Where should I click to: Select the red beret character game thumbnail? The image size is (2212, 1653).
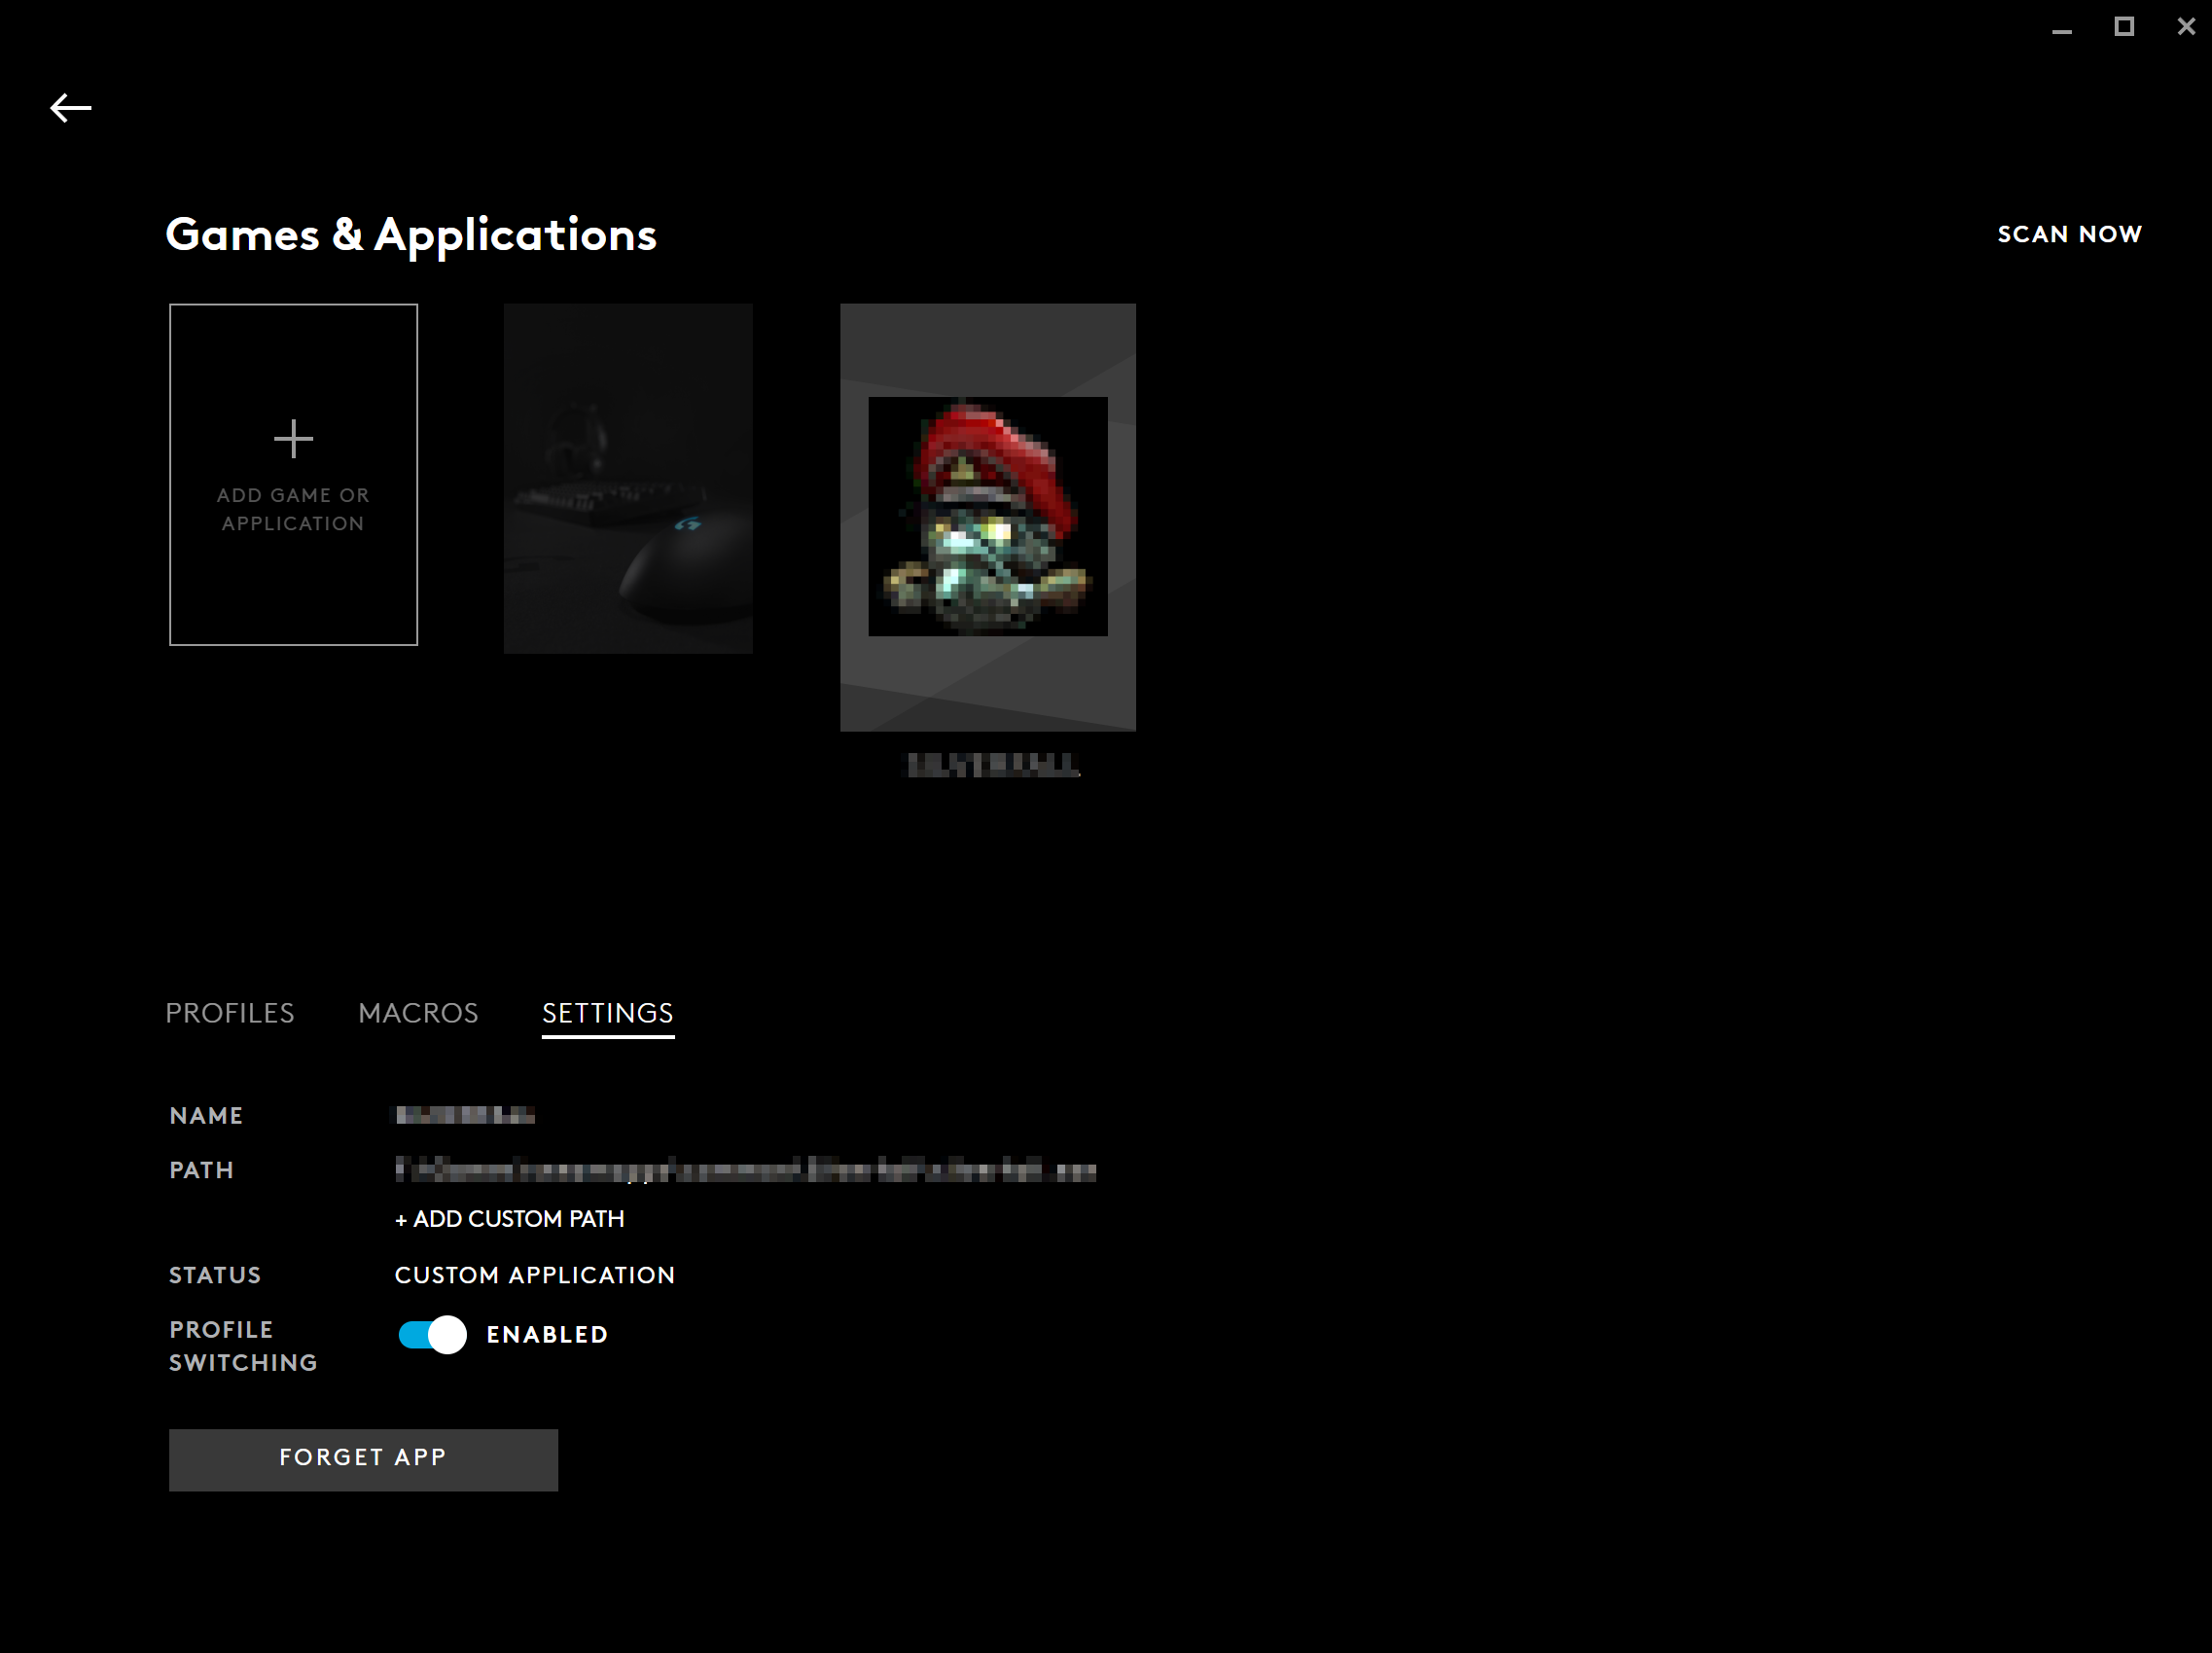(x=987, y=516)
